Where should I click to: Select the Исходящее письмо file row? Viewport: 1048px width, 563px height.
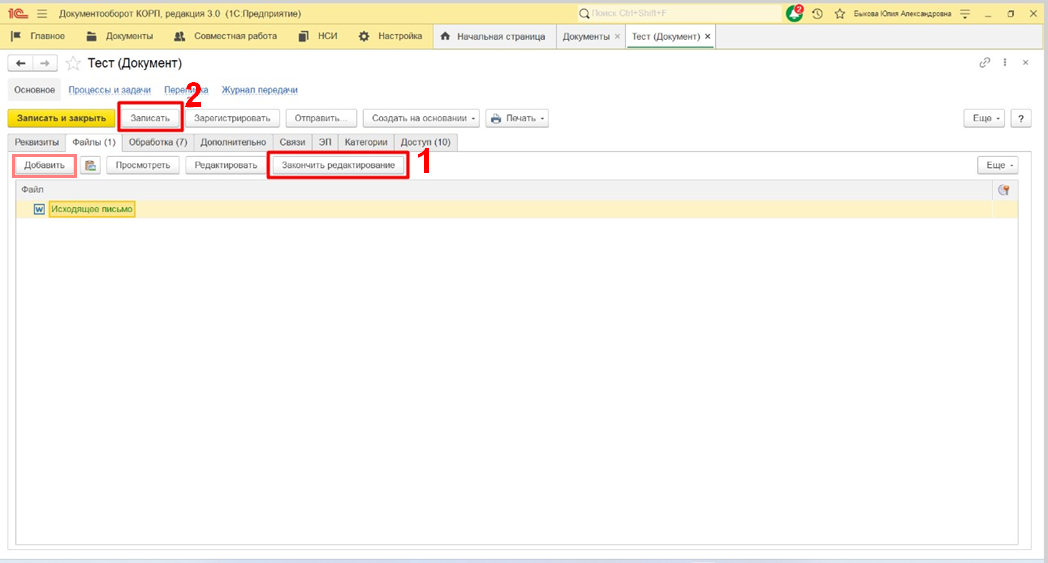(x=91, y=209)
